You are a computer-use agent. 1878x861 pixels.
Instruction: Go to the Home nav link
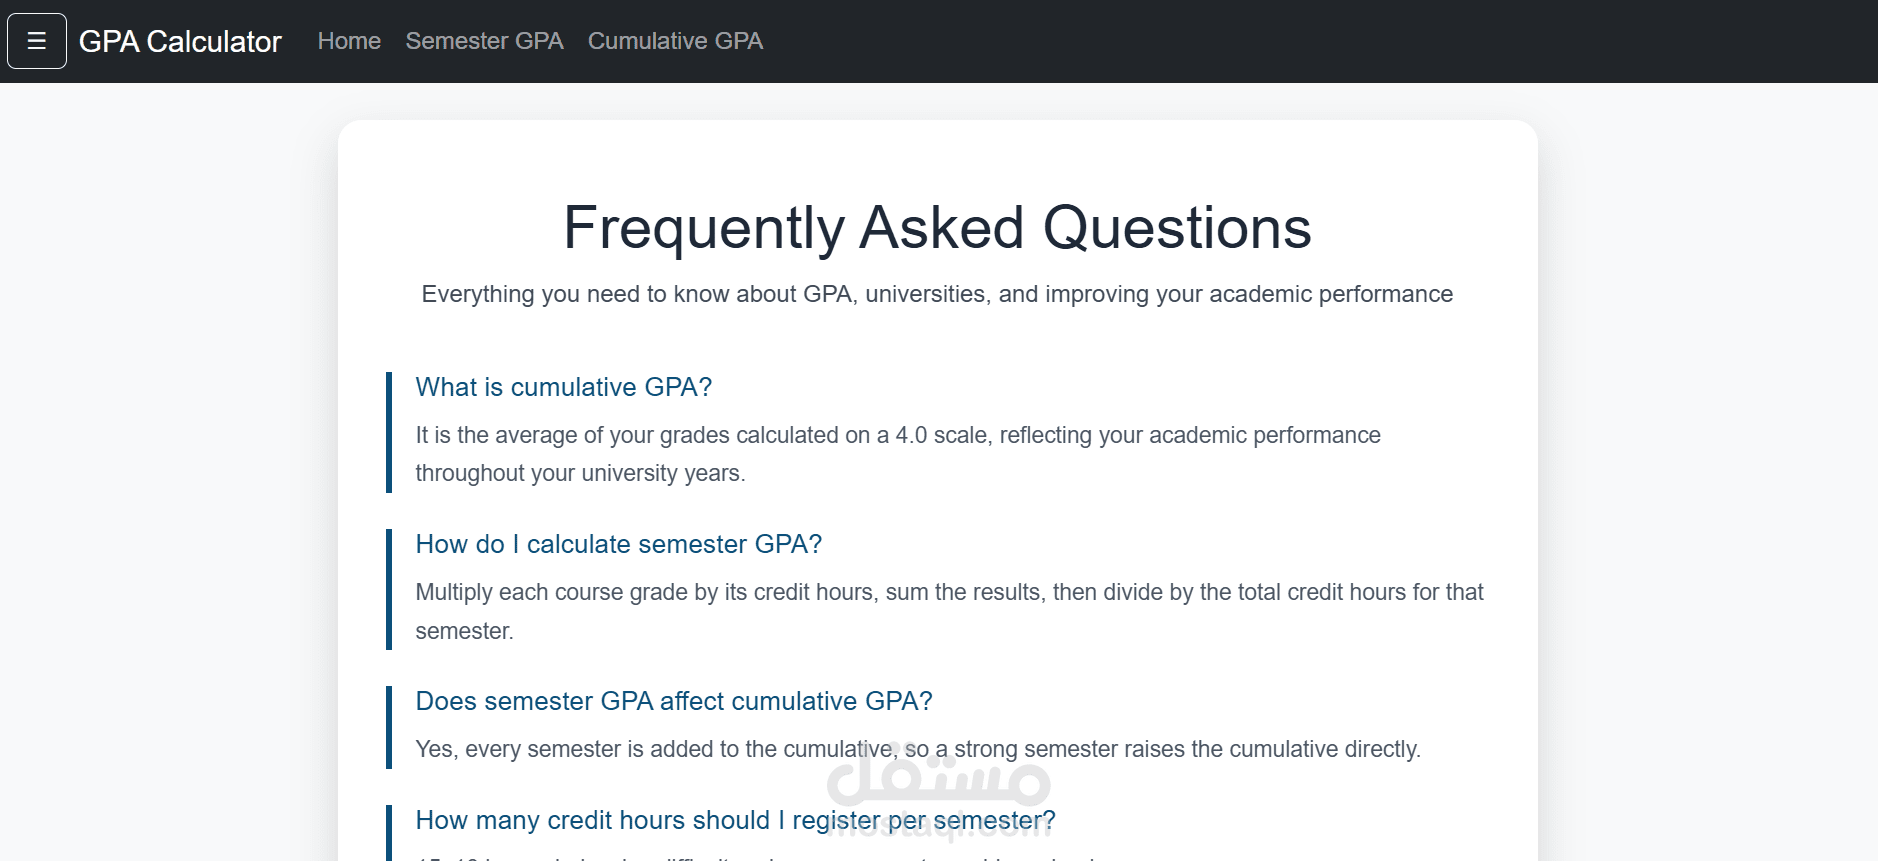coord(349,41)
